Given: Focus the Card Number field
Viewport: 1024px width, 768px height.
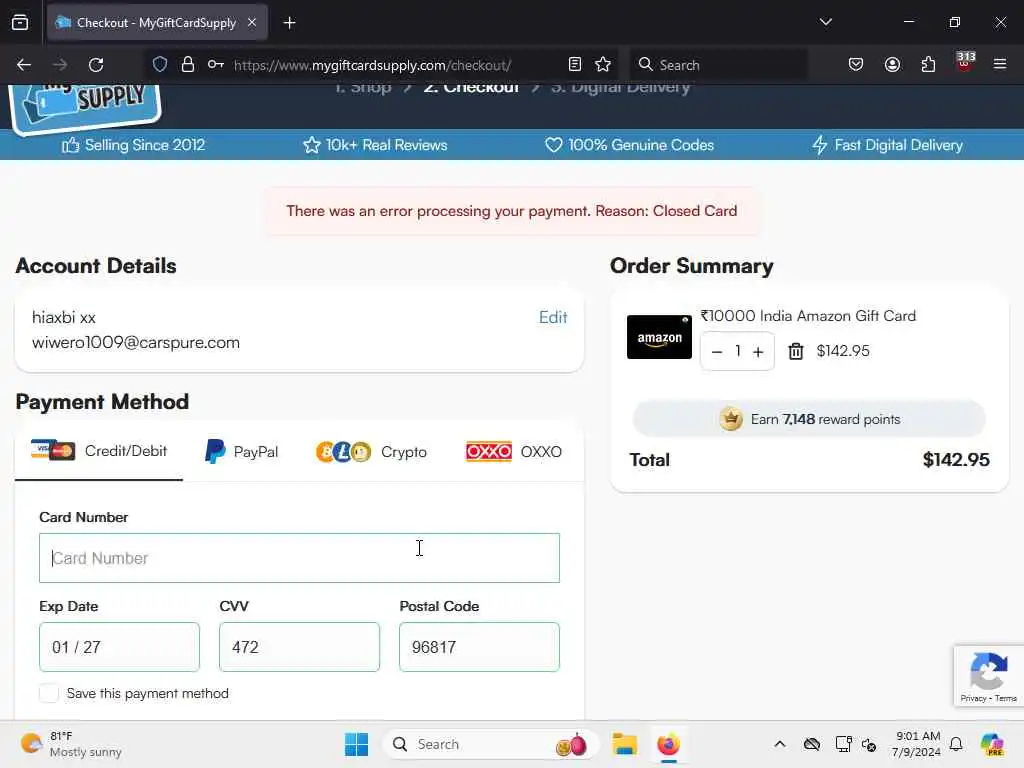Looking at the screenshot, I should [299, 558].
